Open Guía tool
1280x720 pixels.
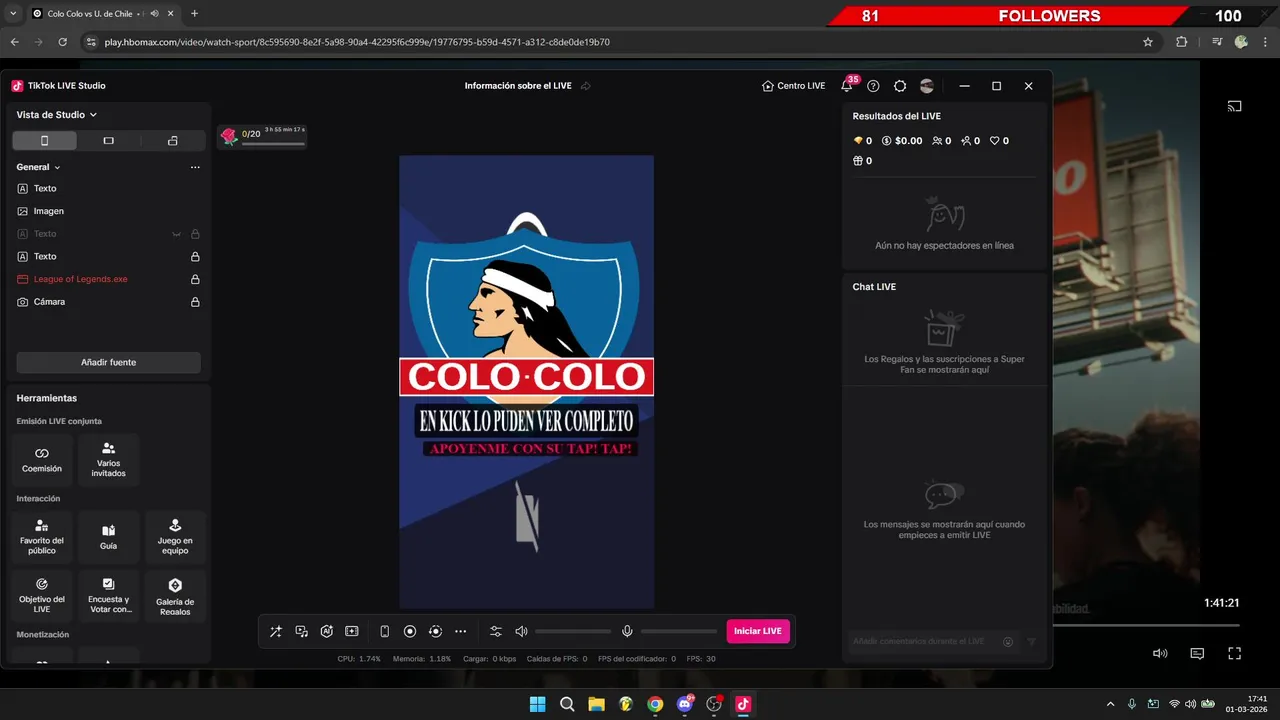coord(108,537)
